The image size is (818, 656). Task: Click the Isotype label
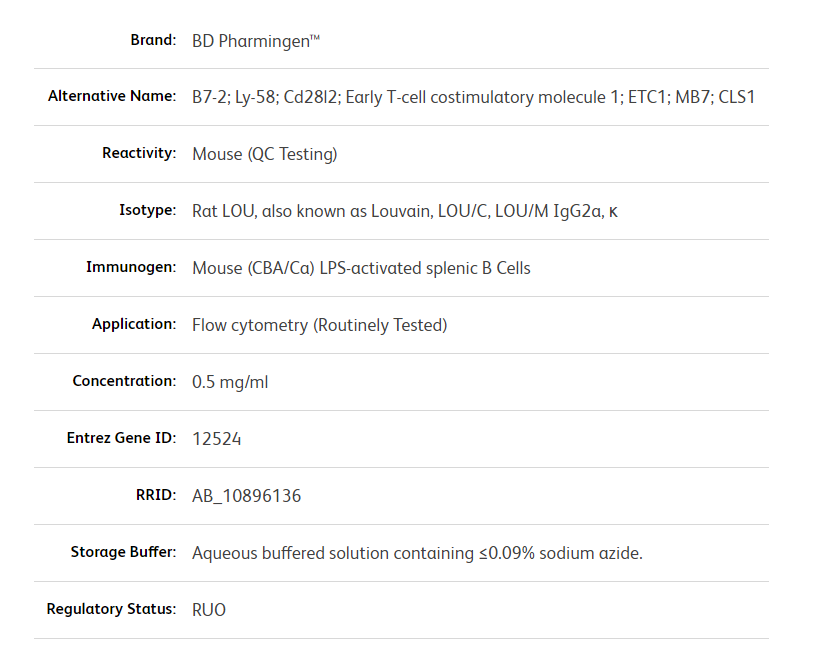point(147,211)
